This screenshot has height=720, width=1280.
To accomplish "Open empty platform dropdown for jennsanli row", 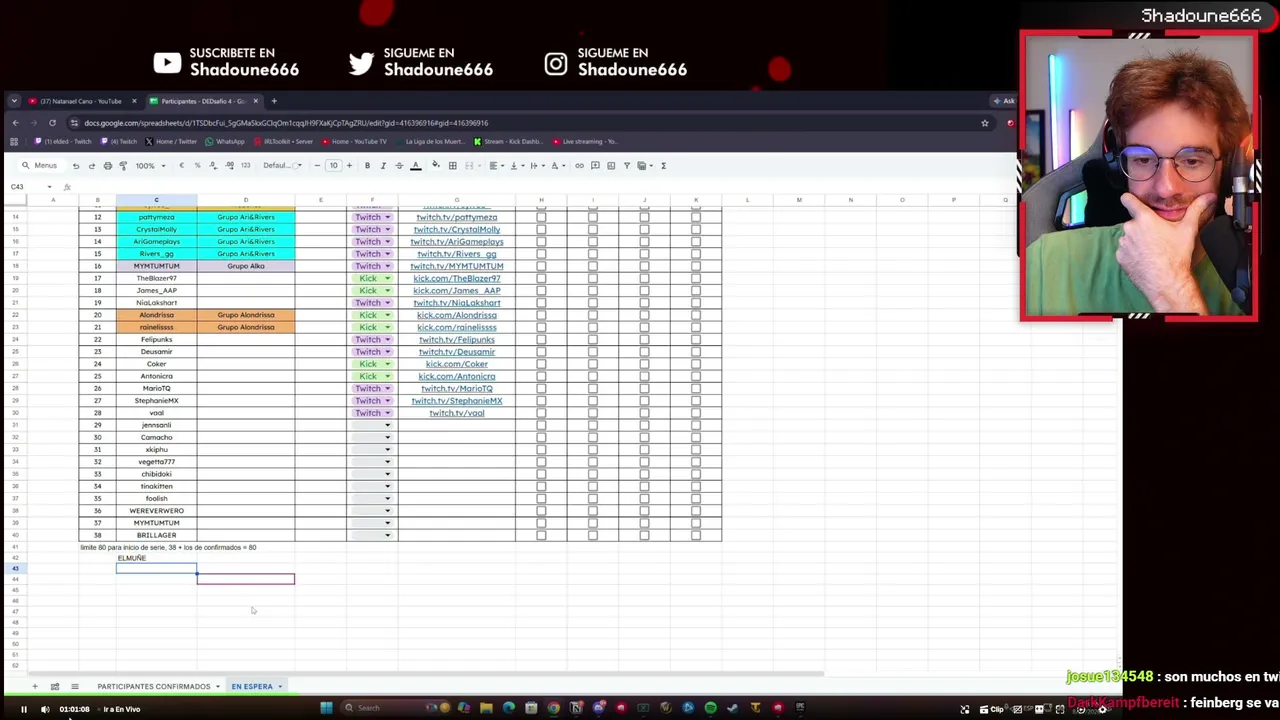I will 387,425.
